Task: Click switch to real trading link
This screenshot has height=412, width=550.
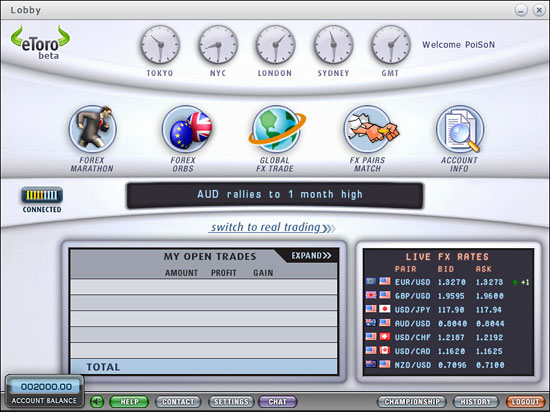Action: (271, 227)
